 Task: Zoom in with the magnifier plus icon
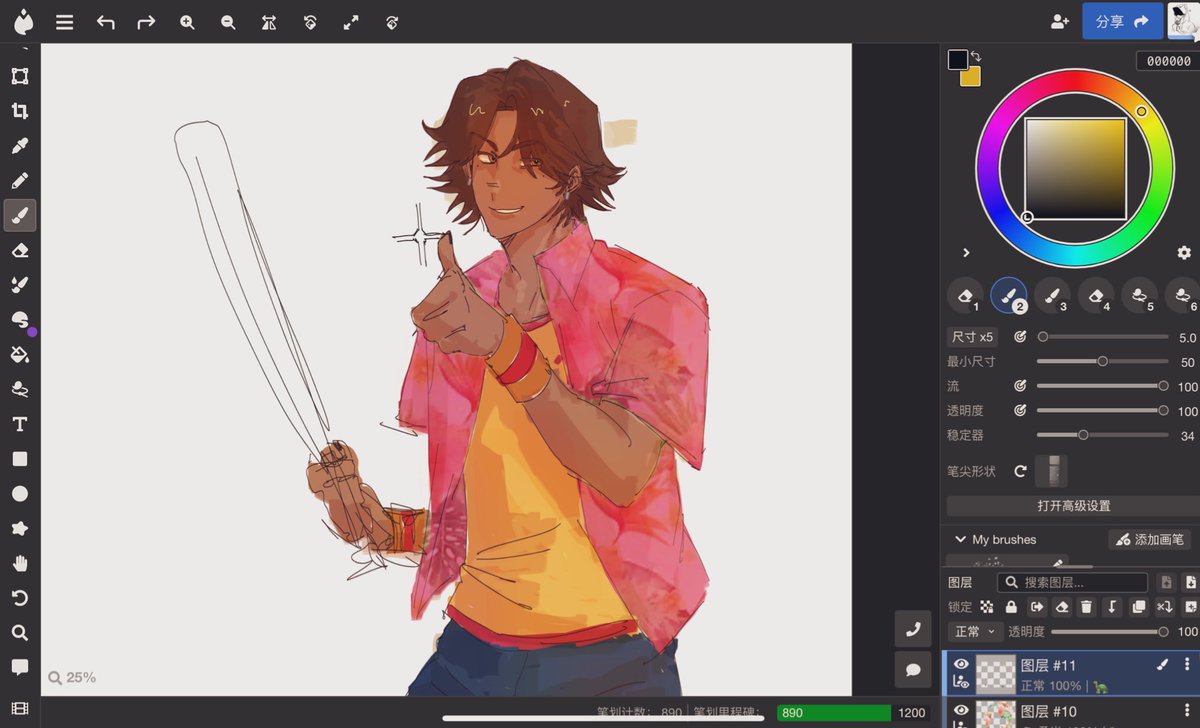pos(187,22)
